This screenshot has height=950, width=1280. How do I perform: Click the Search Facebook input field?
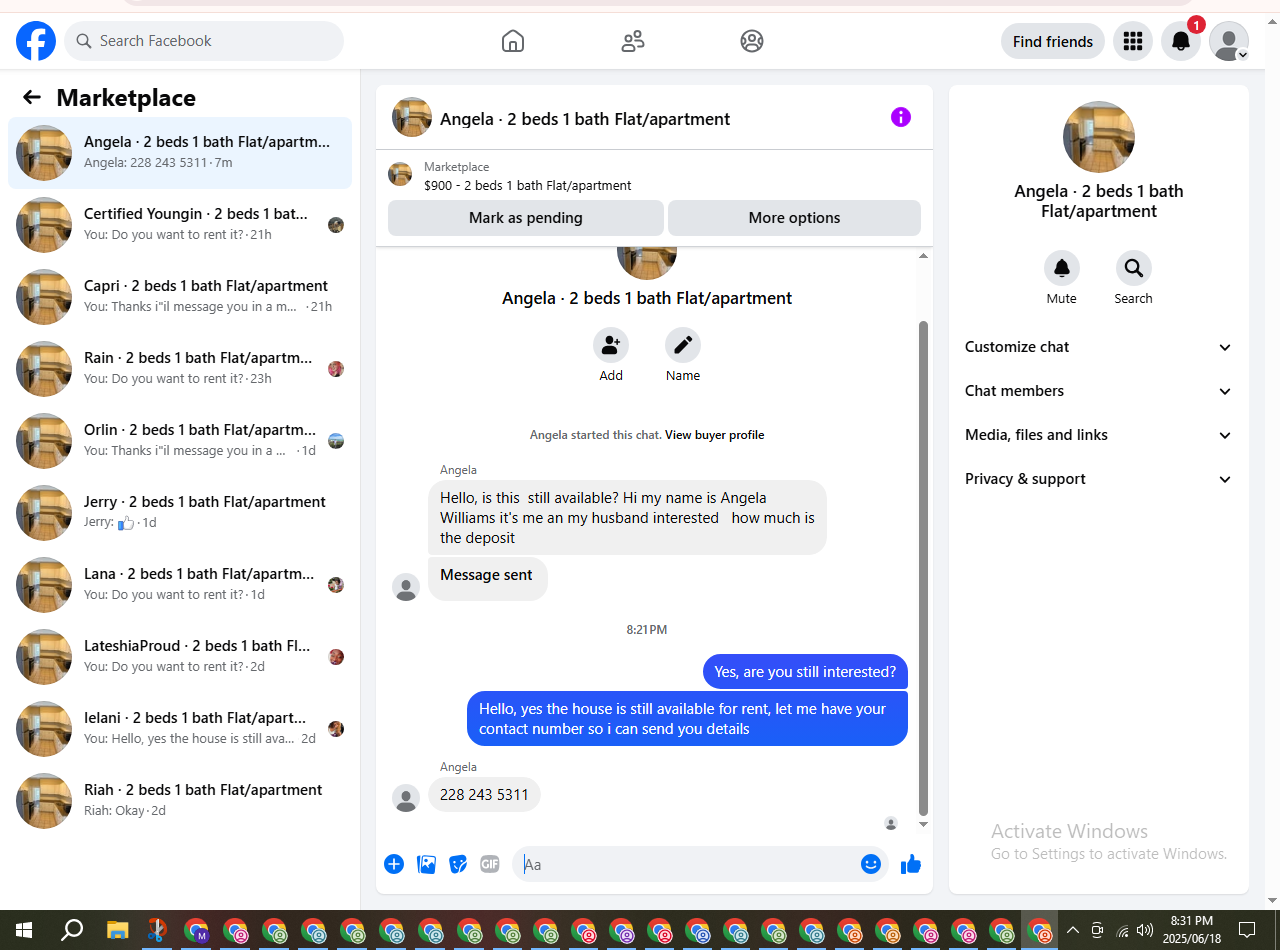pyautogui.click(x=204, y=41)
